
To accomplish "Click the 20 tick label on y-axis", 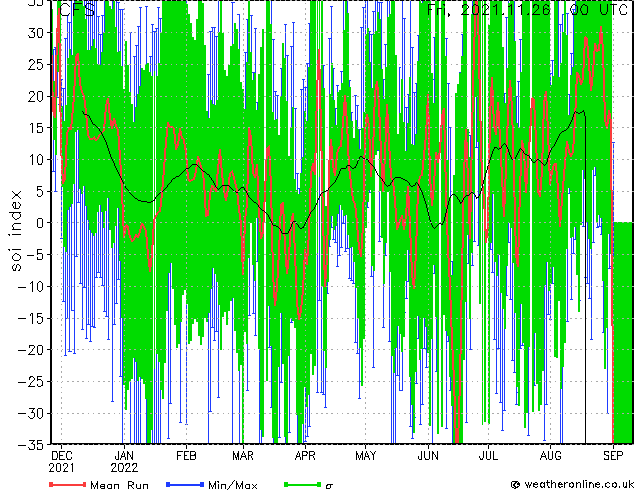I will click(35, 96).
